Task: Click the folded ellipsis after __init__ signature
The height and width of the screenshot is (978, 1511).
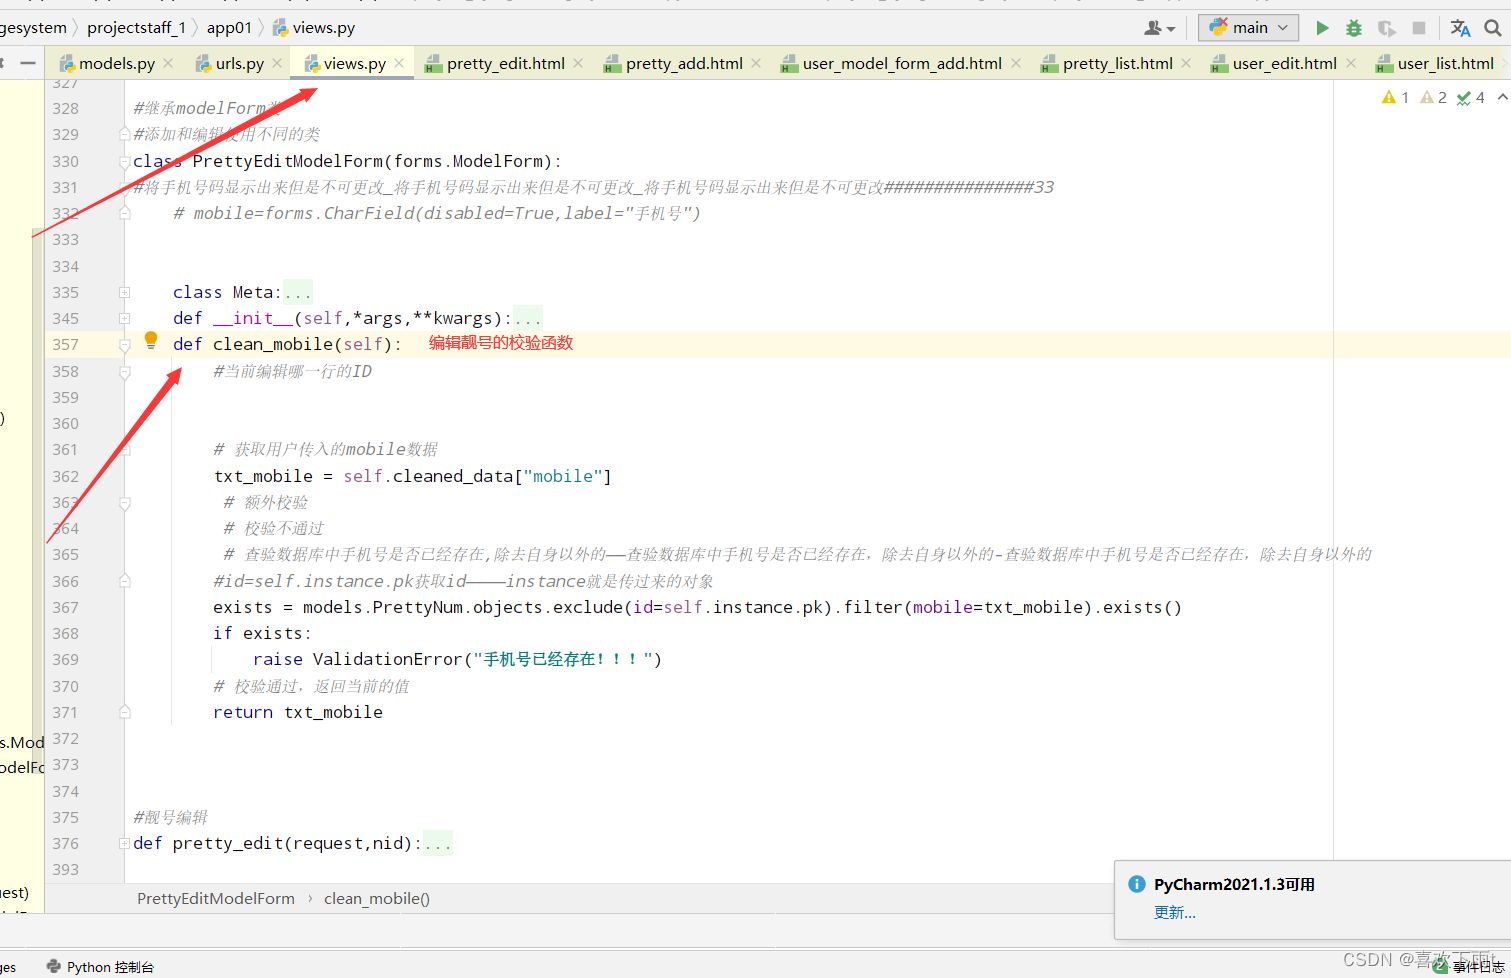Action: (x=528, y=318)
